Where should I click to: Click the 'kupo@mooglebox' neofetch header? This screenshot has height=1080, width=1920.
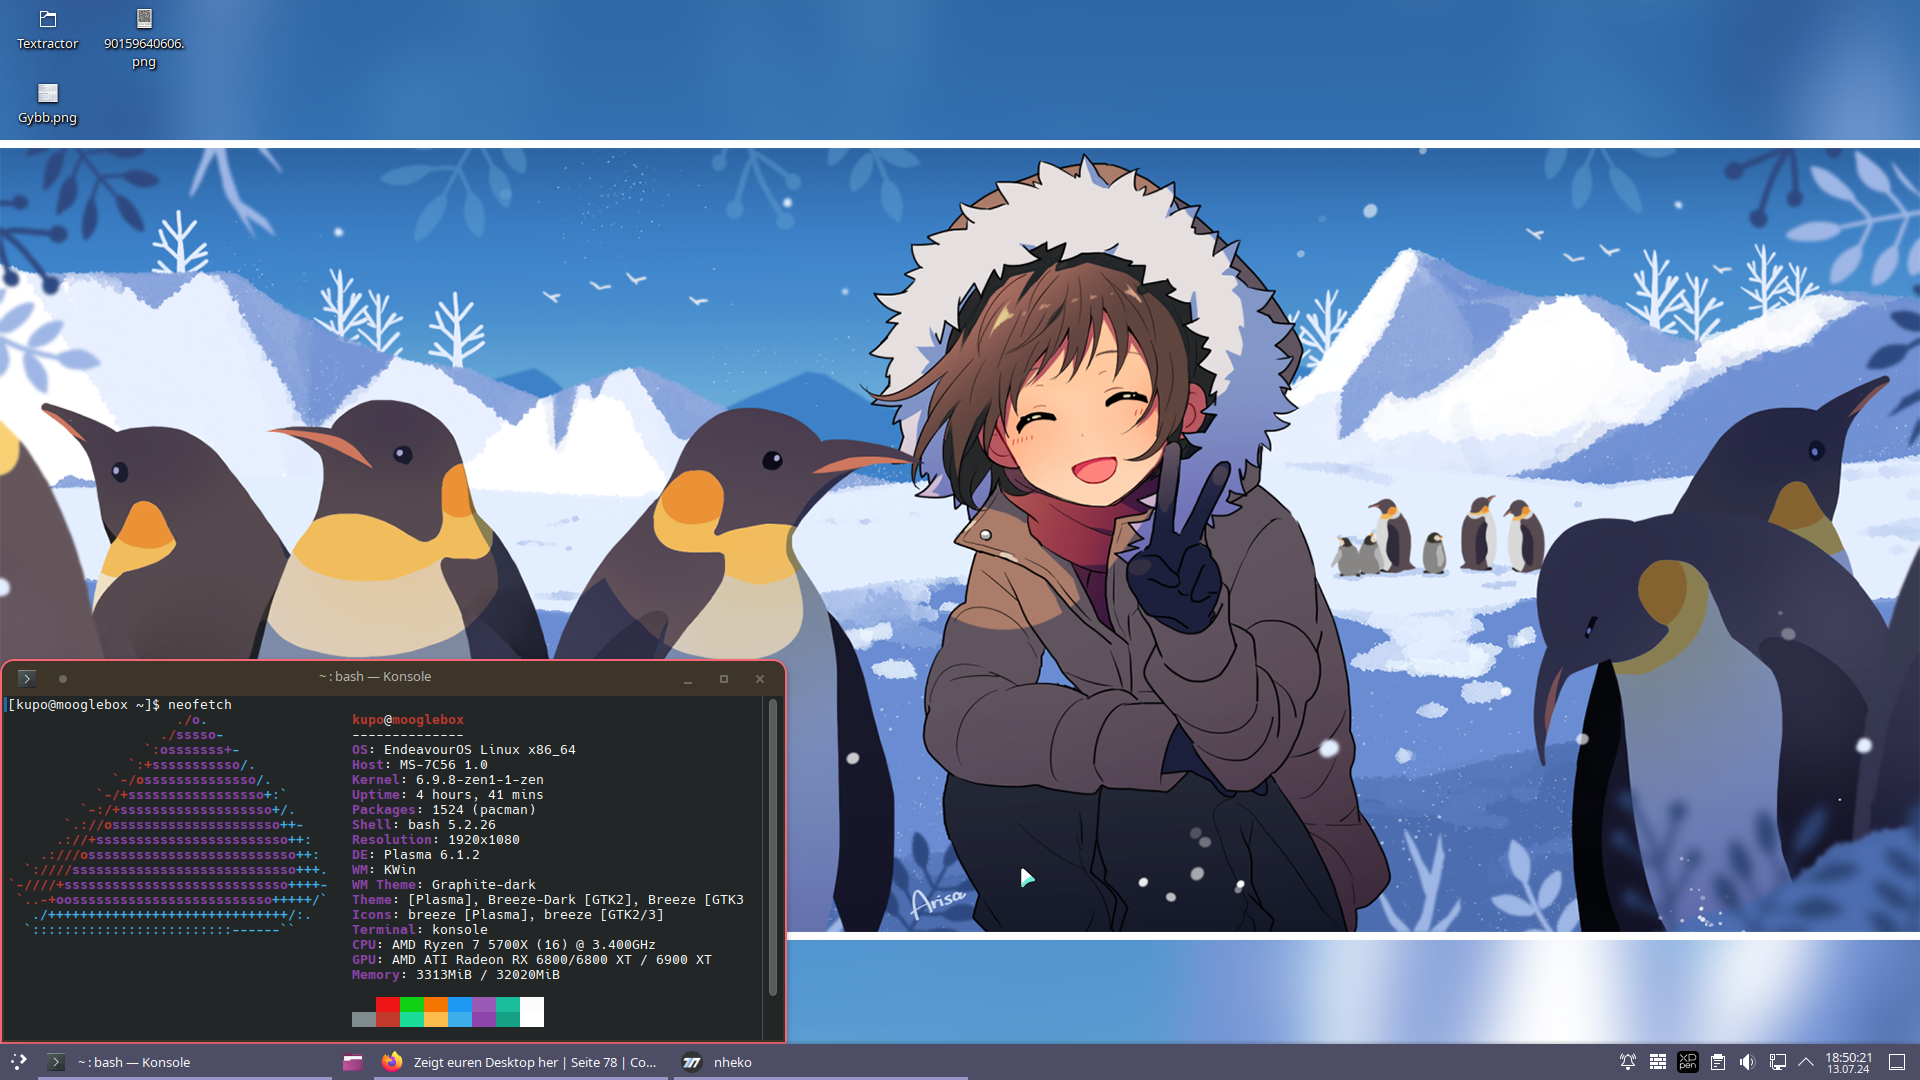point(408,720)
